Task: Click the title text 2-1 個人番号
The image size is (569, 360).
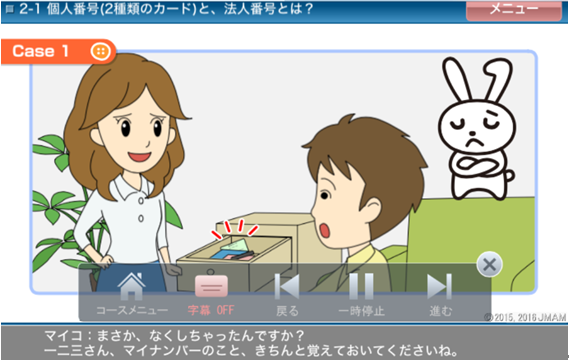Action: [166, 9]
